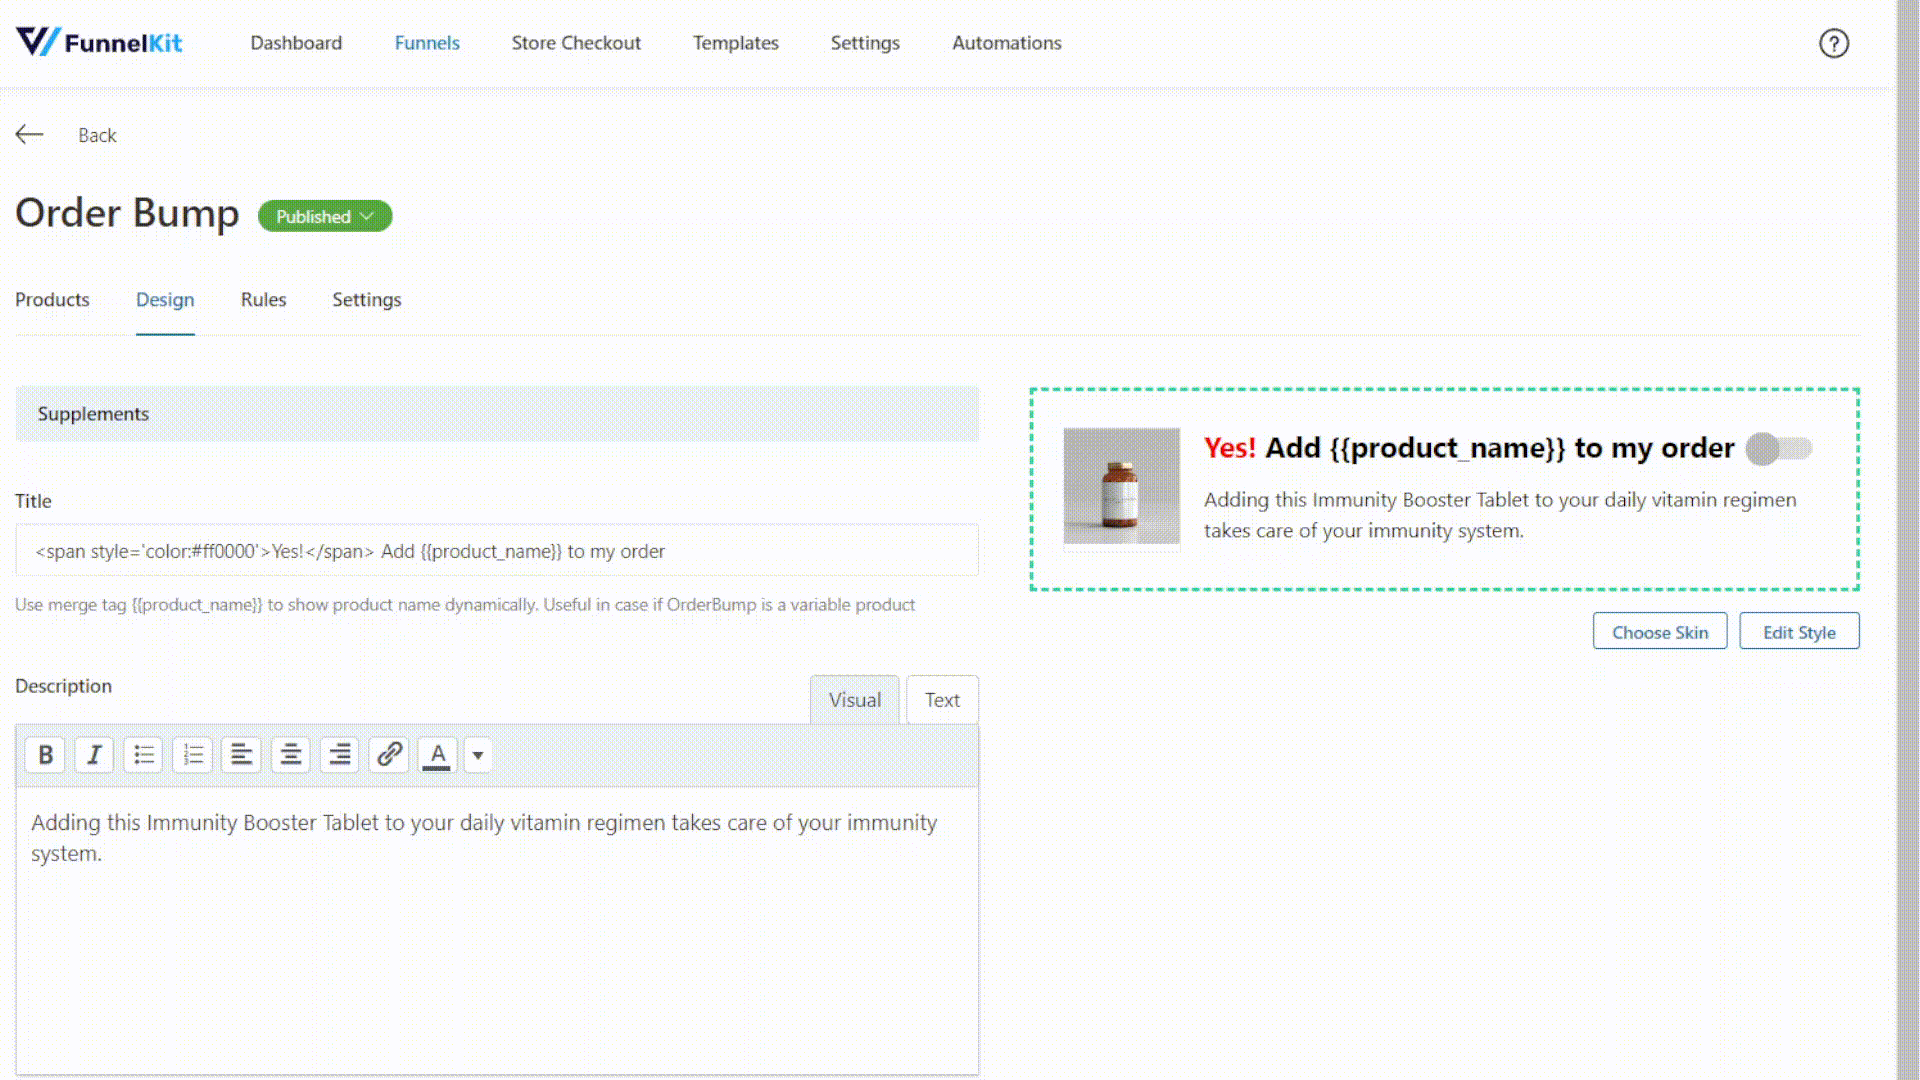Open the Automations menu

tap(1006, 43)
